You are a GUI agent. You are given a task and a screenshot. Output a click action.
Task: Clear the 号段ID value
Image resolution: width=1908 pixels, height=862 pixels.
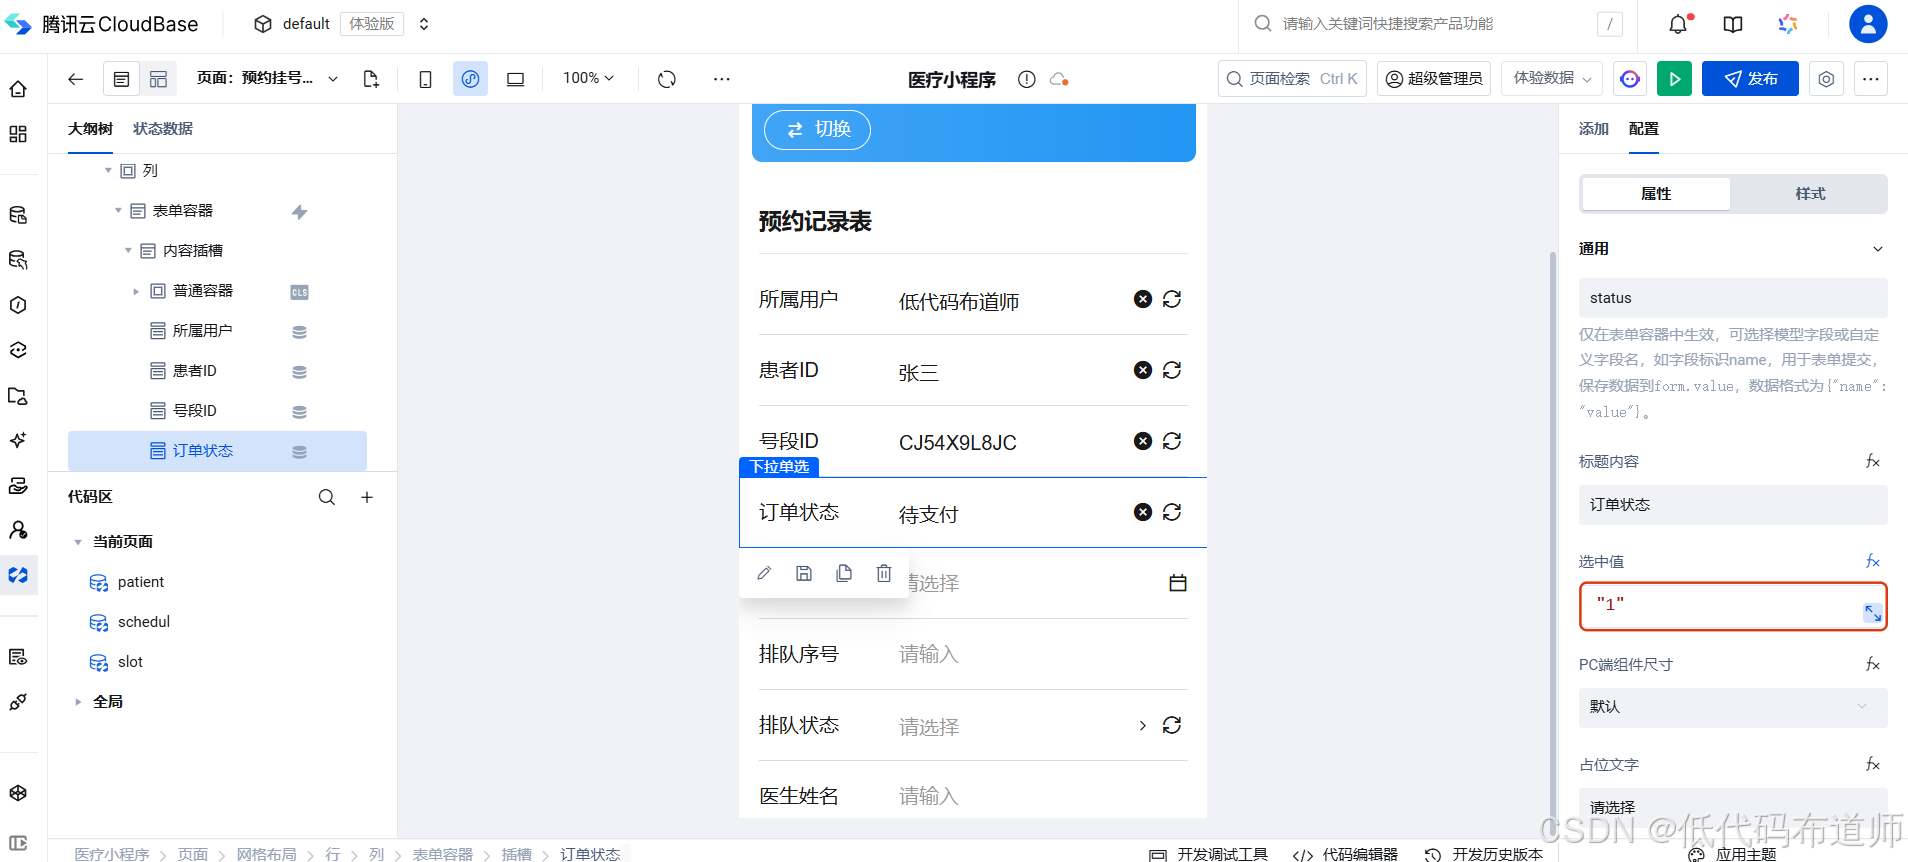(x=1143, y=441)
